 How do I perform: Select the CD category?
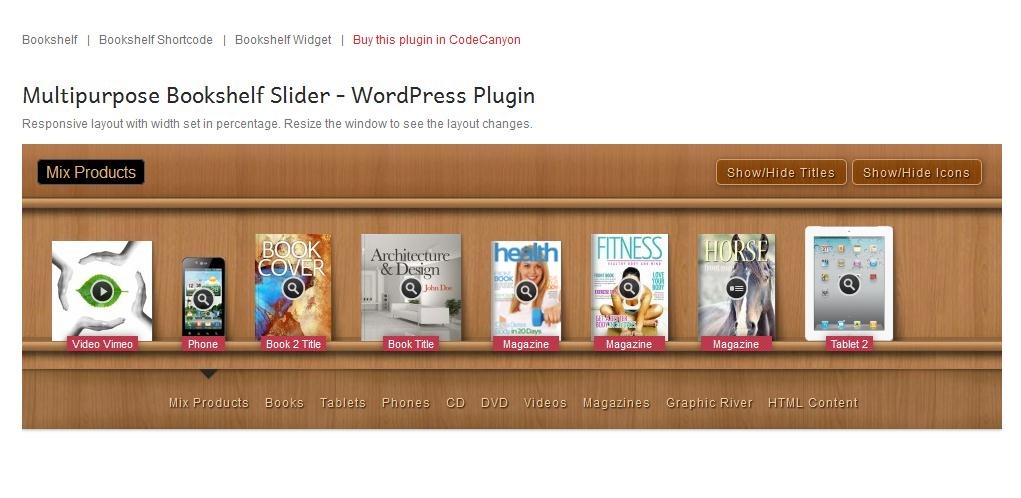[456, 403]
